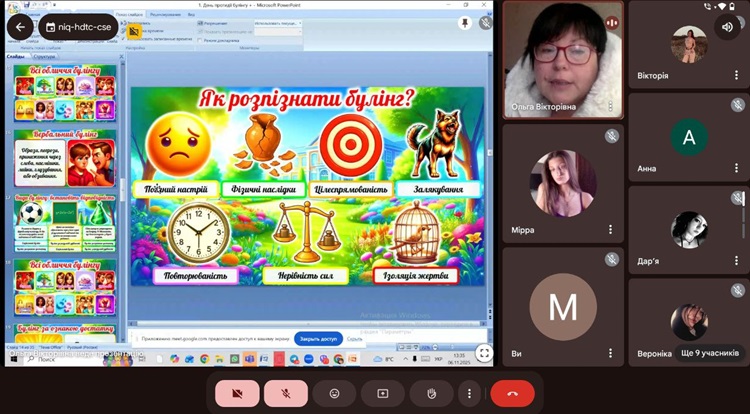Click the 'Ще 9 учасників' participants label

[x=709, y=353]
